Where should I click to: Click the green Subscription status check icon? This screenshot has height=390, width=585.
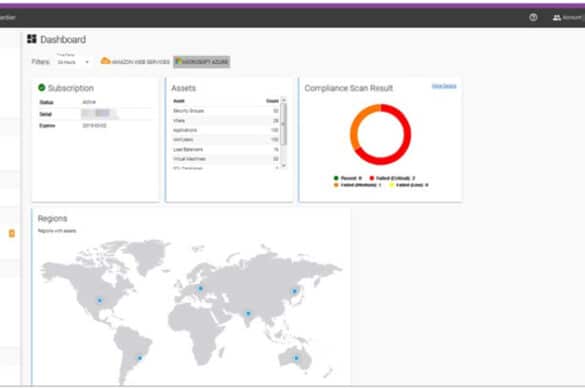(x=42, y=87)
